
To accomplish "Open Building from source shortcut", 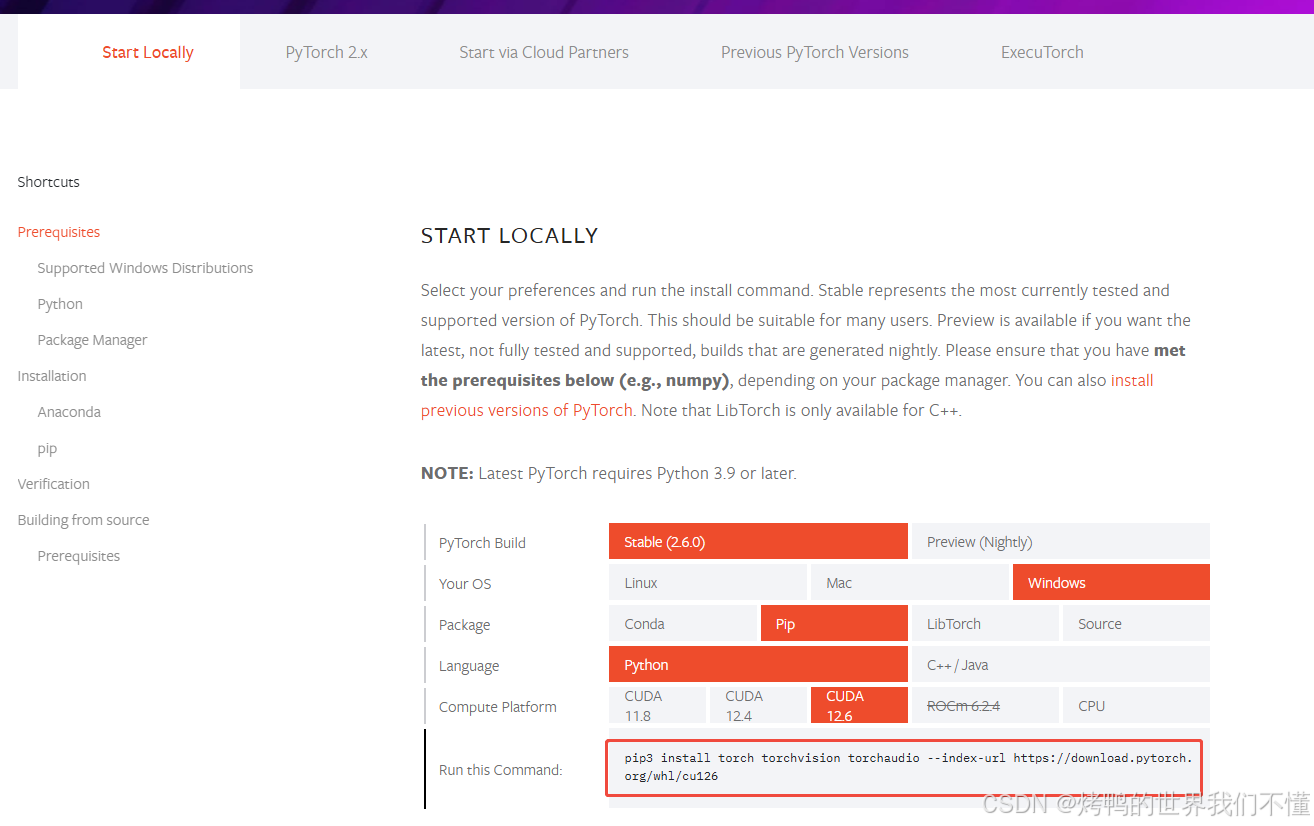I will (83, 520).
